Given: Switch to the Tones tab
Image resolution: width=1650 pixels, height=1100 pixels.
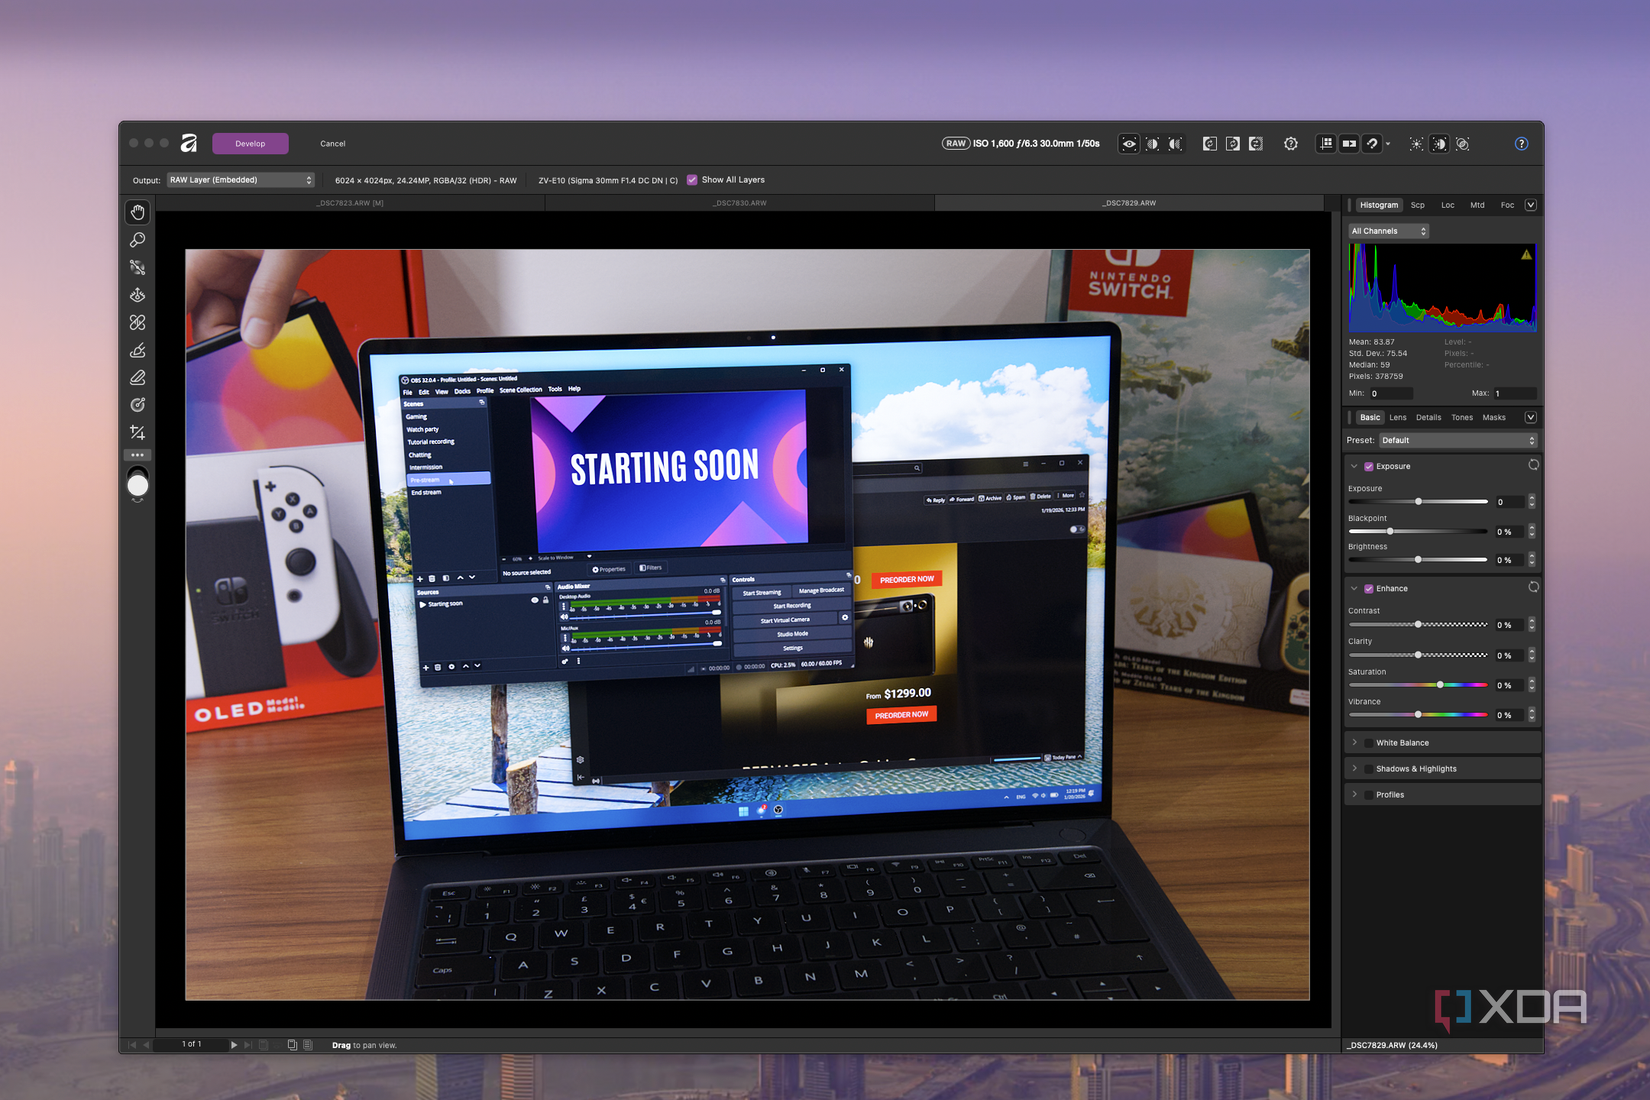Looking at the screenshot, I should point(1462,417).
